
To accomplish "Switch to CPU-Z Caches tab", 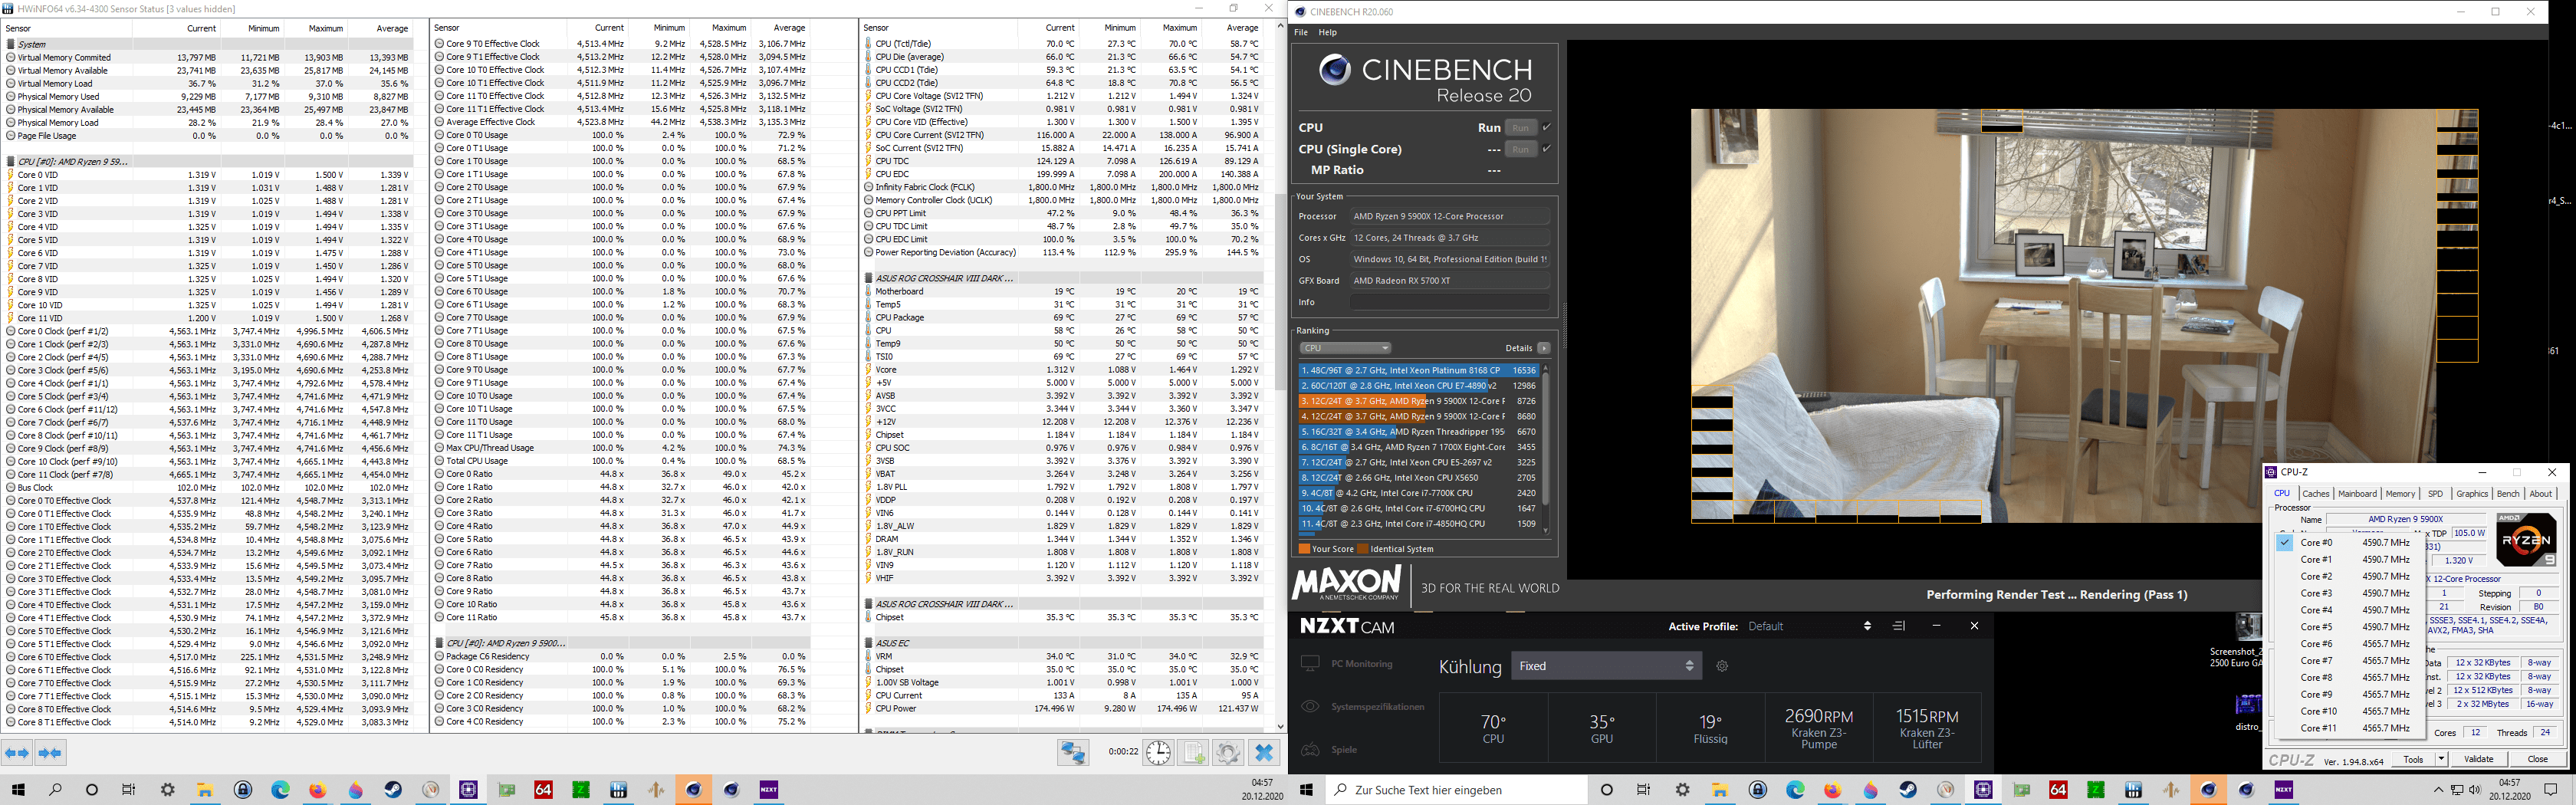I will point(2315,493).
